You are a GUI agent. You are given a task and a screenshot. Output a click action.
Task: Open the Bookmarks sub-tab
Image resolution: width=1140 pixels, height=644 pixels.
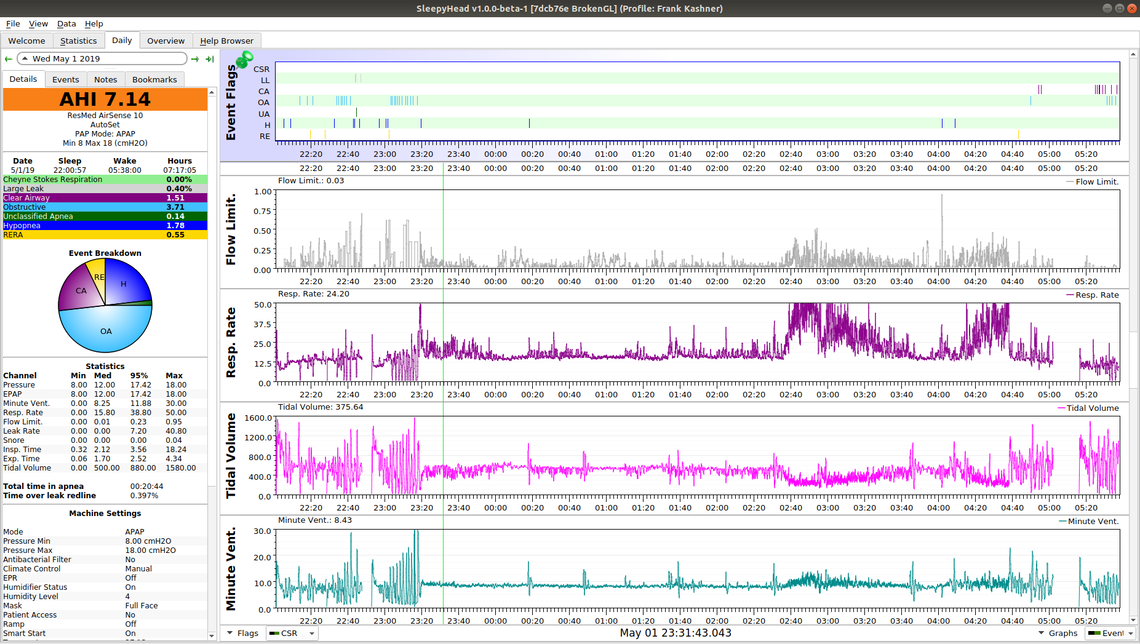tap(154, 79)
